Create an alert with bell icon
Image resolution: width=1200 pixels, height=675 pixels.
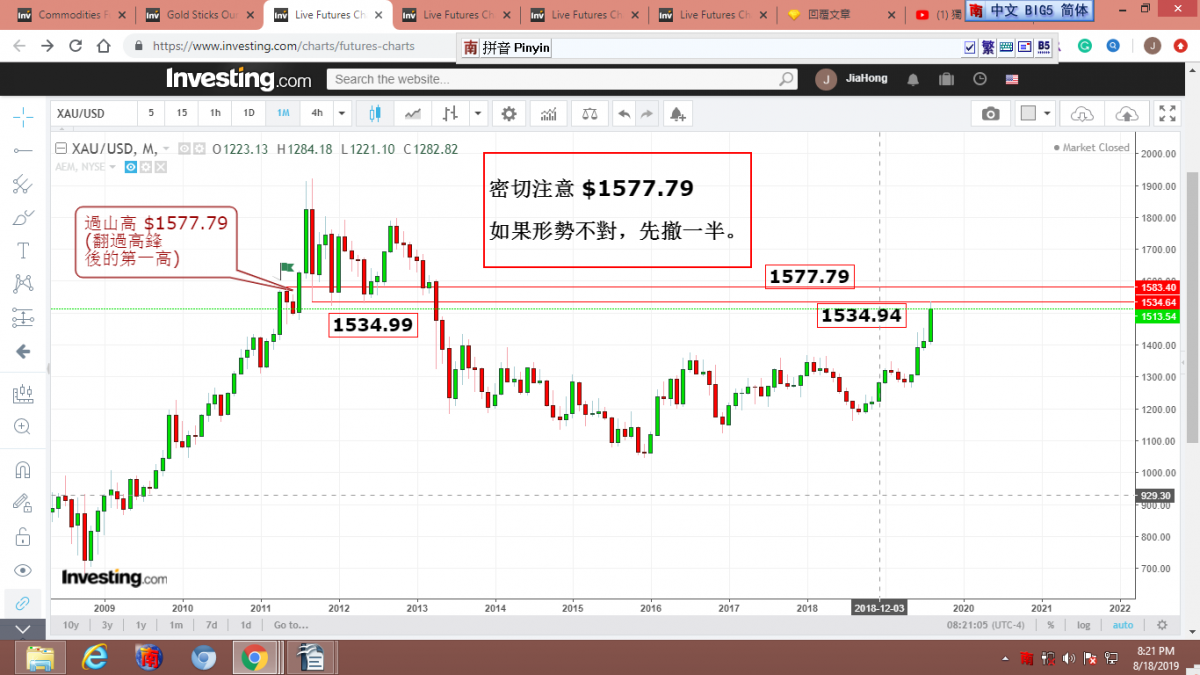tap(679, 114)
